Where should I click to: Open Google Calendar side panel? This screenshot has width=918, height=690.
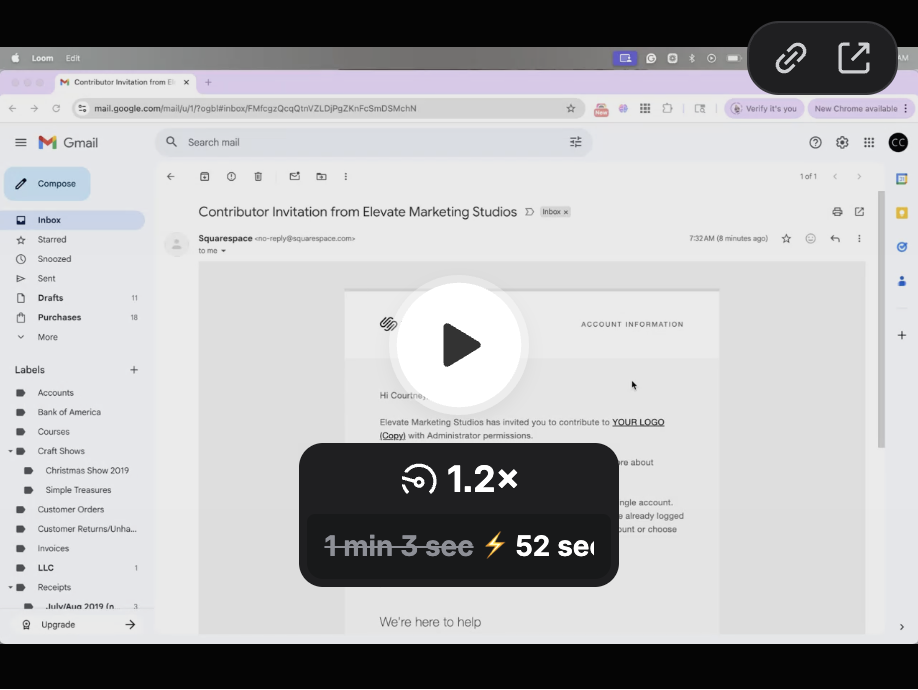(902, 179)
